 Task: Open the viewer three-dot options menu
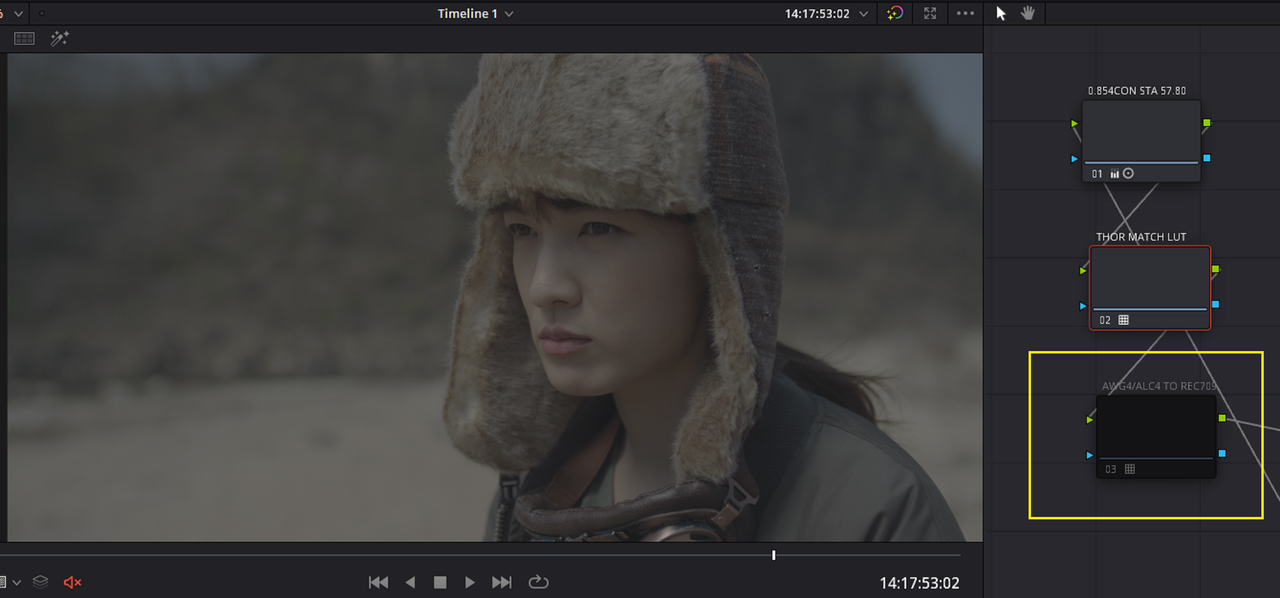965,13
